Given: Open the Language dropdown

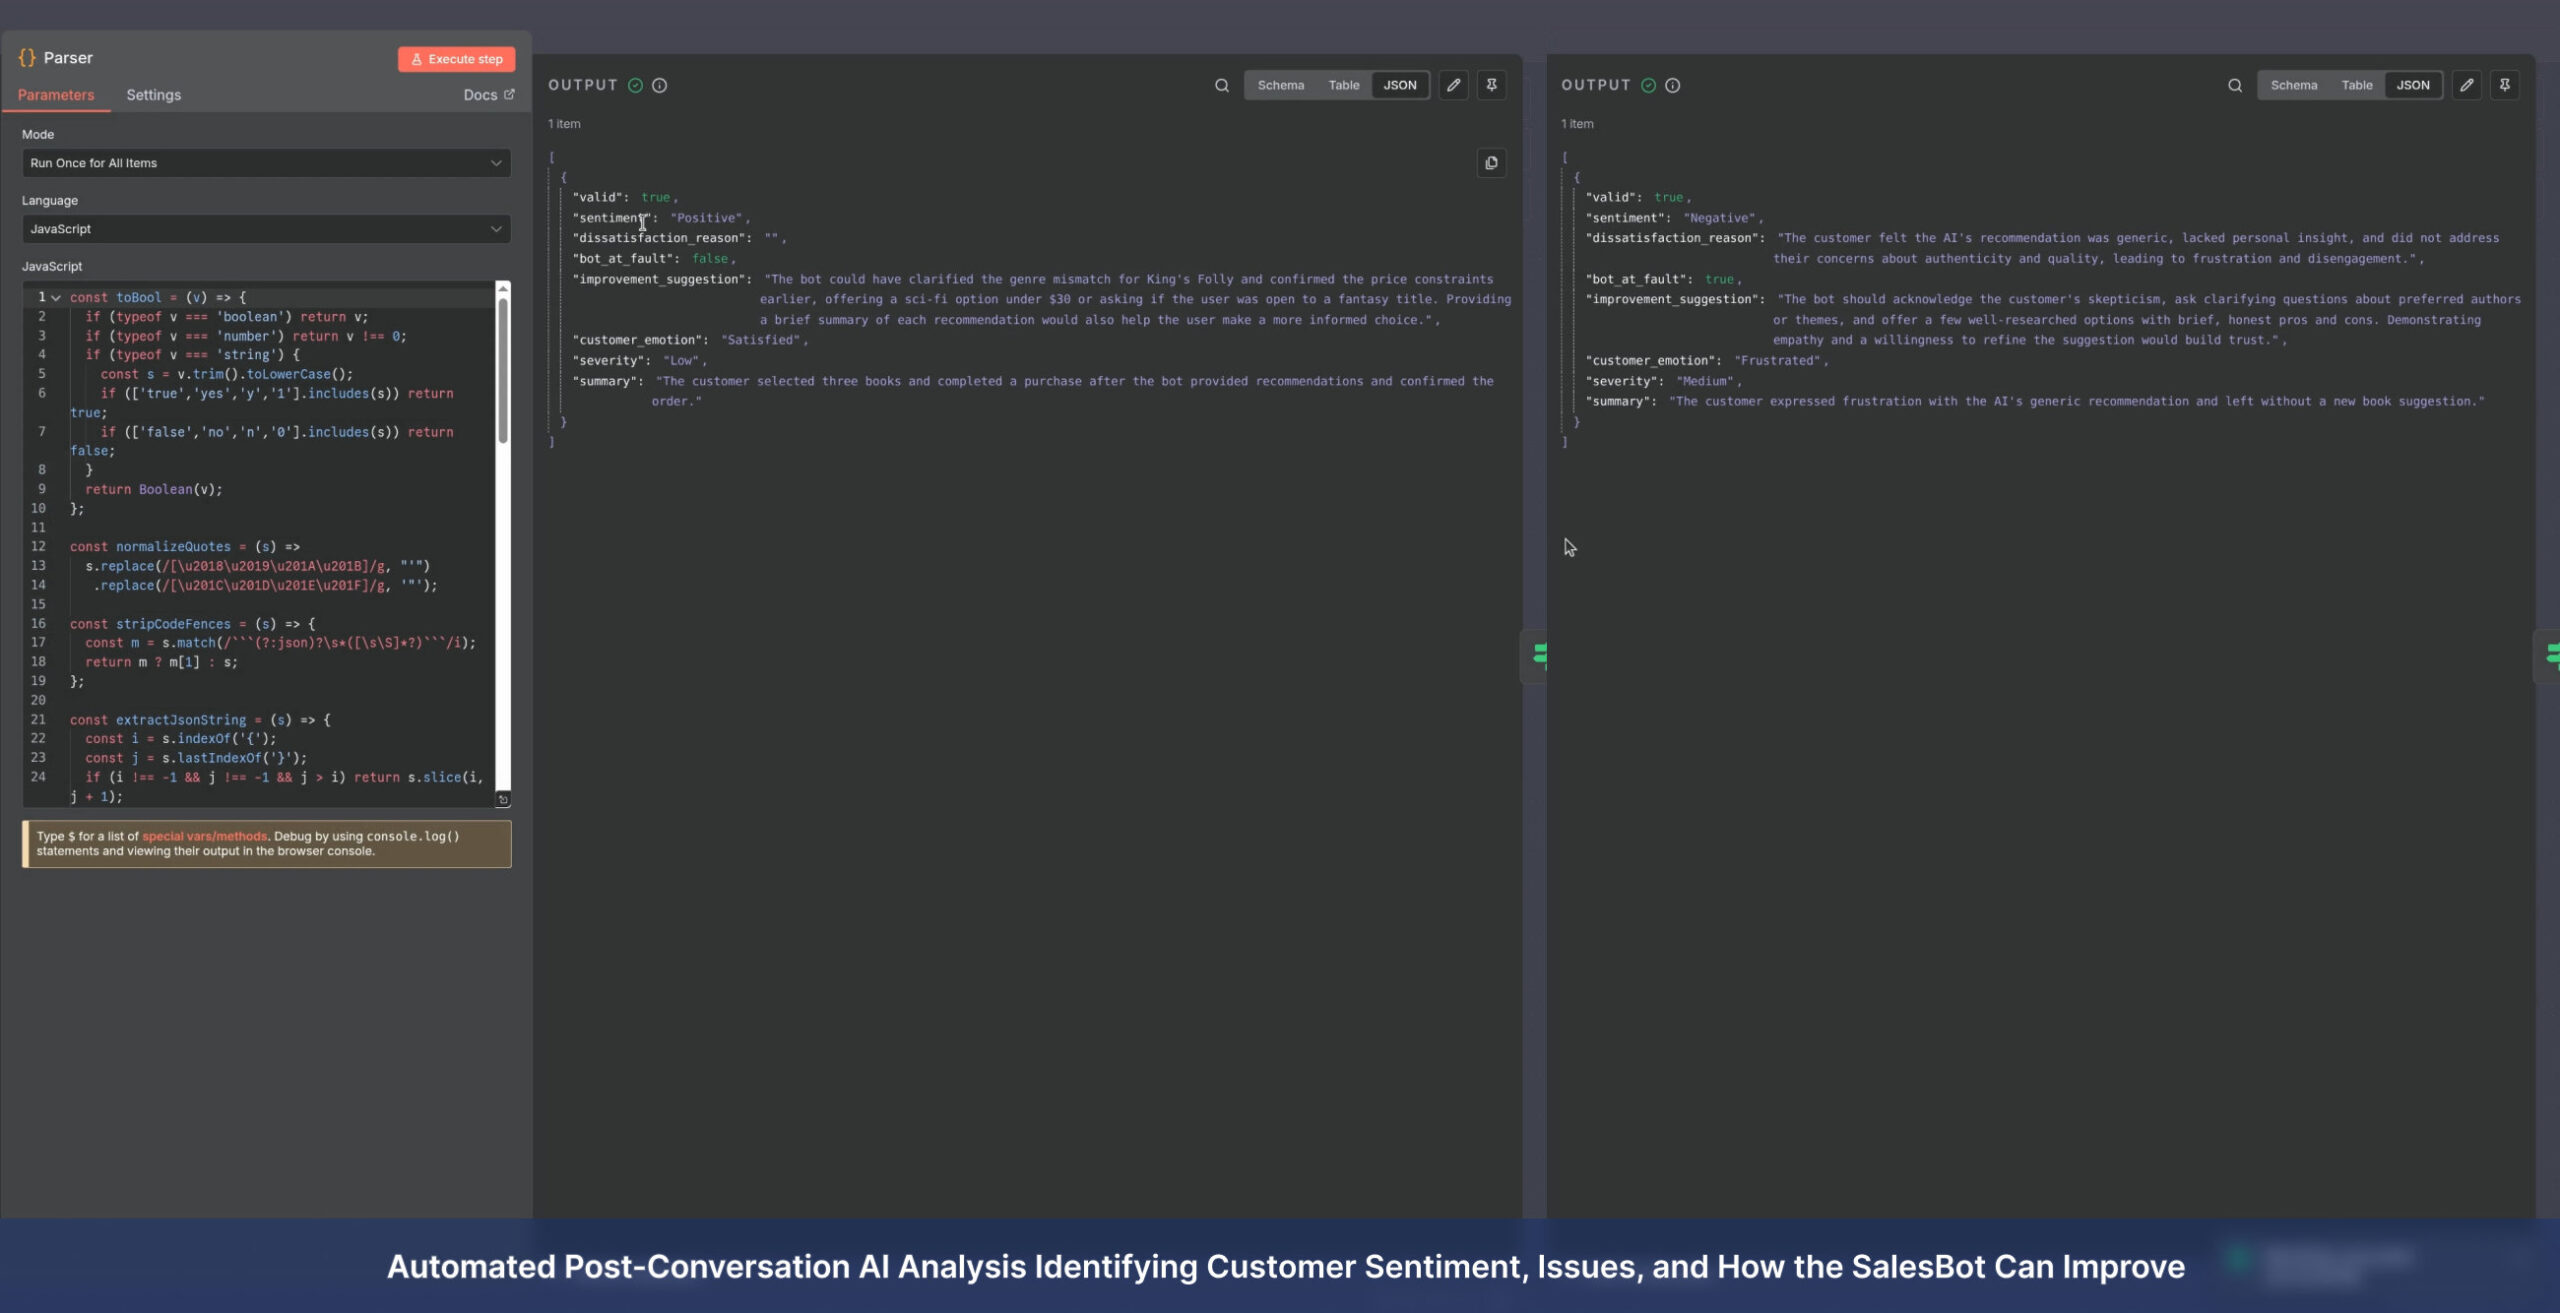Looking at the screenshot, I should click(266, 229).
